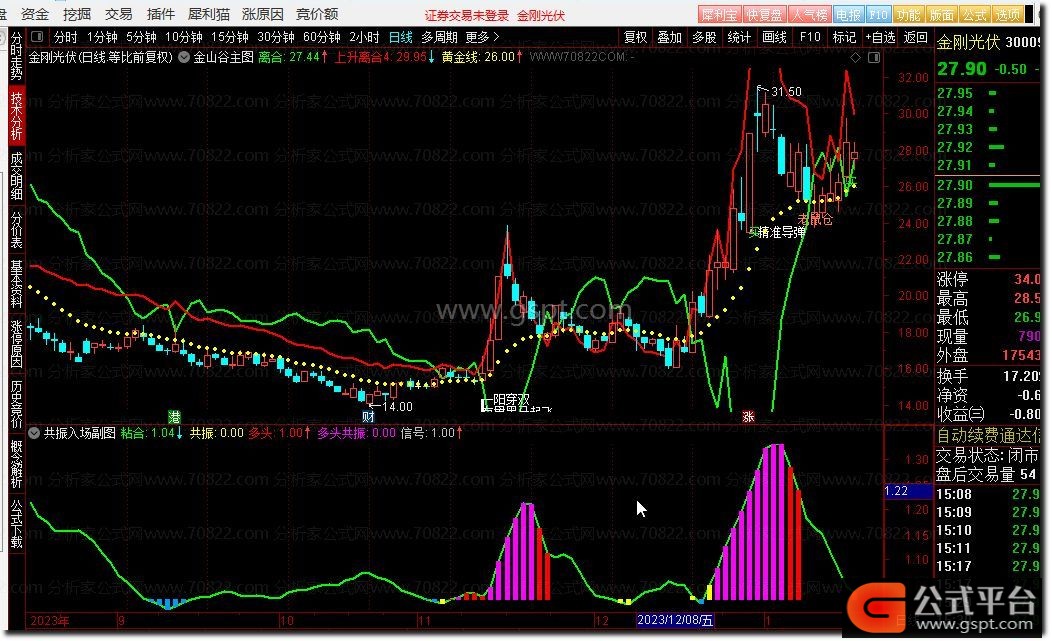The height and width of the screenshot is (641, 1052).
Task: Click the 14.00 low price label
Action: click(397, 406)
